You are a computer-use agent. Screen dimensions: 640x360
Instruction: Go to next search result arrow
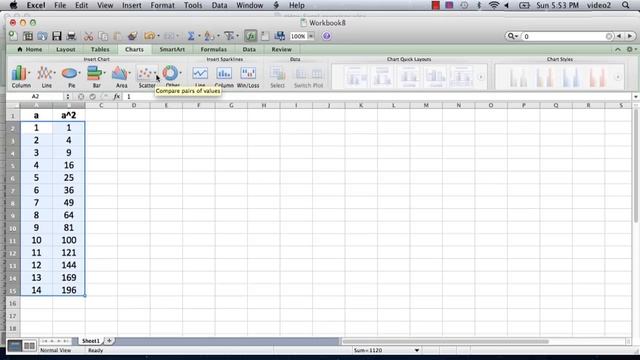[629, 36]
